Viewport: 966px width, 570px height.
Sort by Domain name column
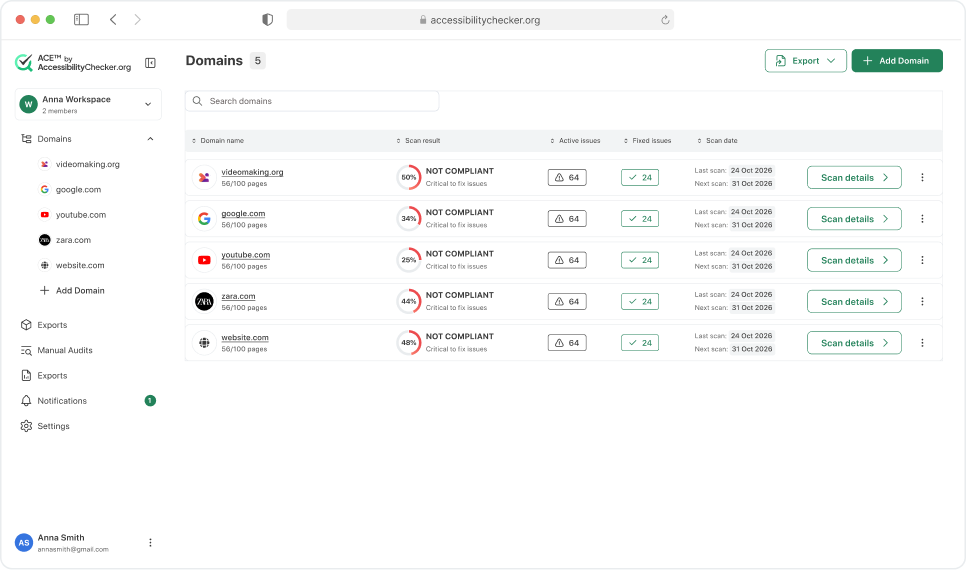click(218, 140)
